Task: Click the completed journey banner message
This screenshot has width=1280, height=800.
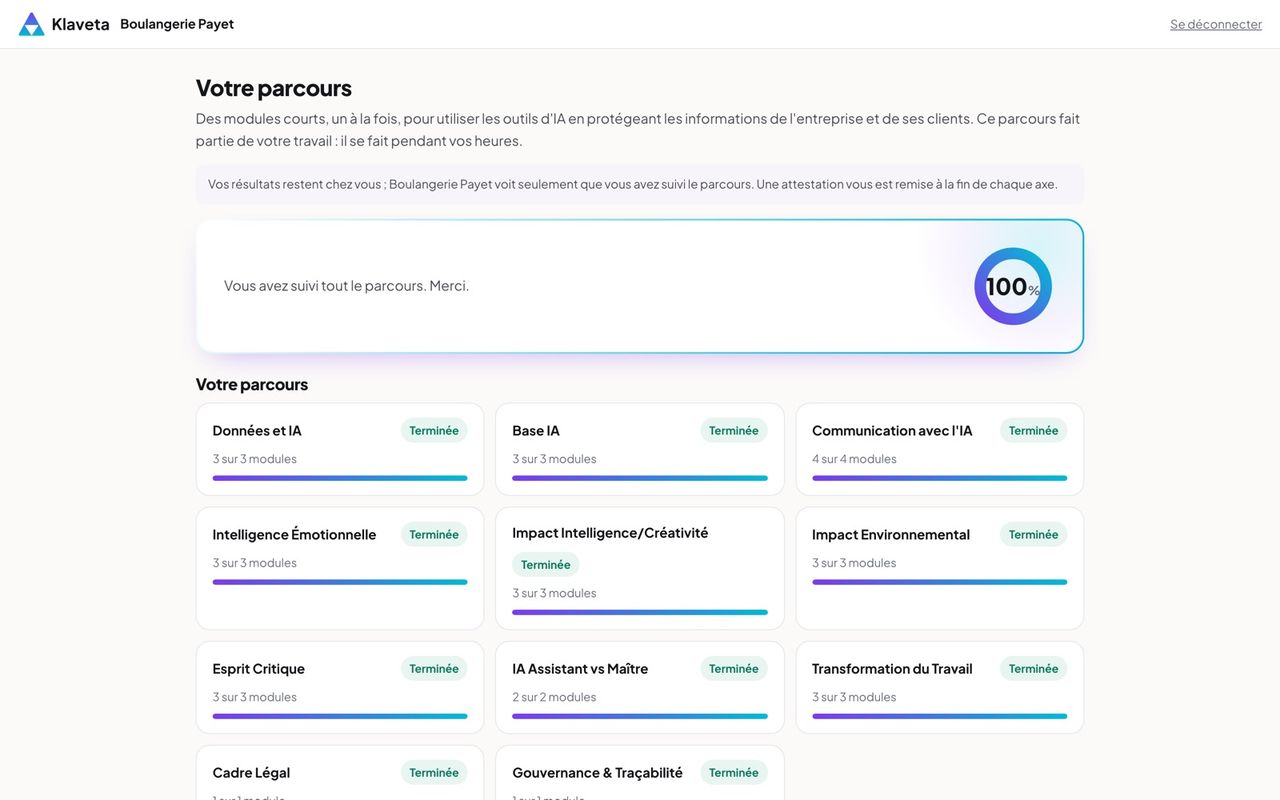Action: click(346, 285)
